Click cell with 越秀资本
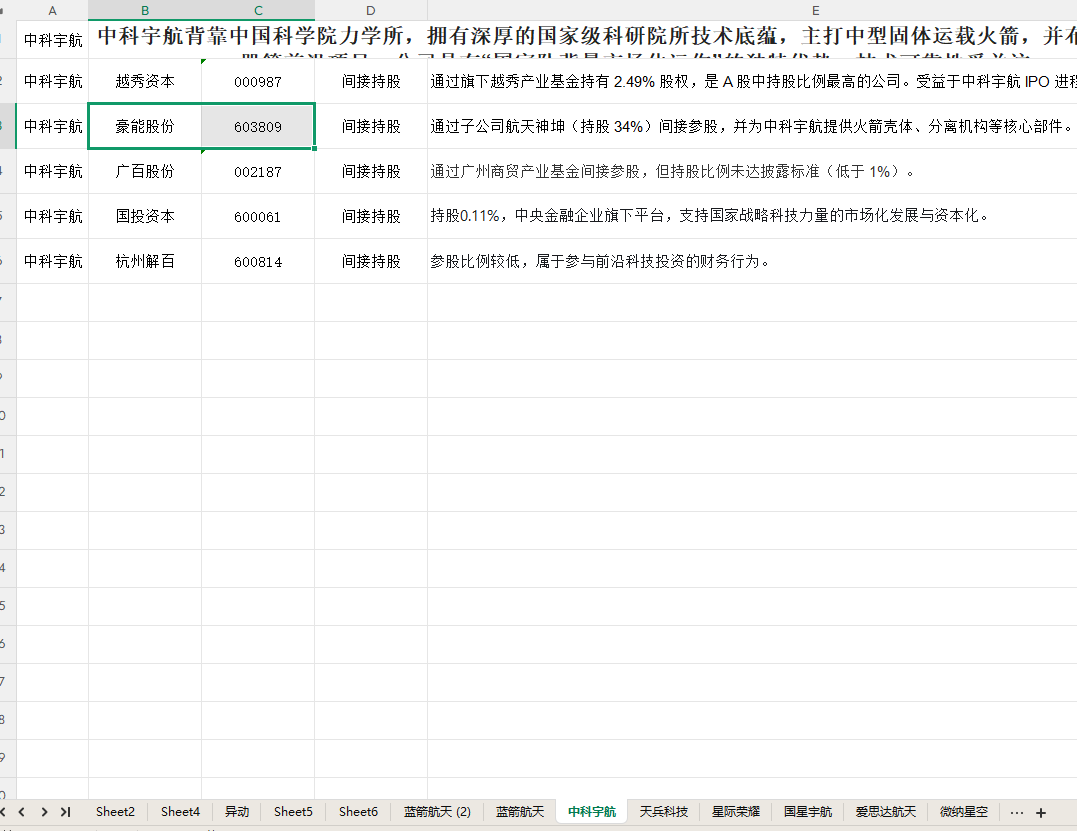The image size is (1077, 831). [x=145, y=82]
